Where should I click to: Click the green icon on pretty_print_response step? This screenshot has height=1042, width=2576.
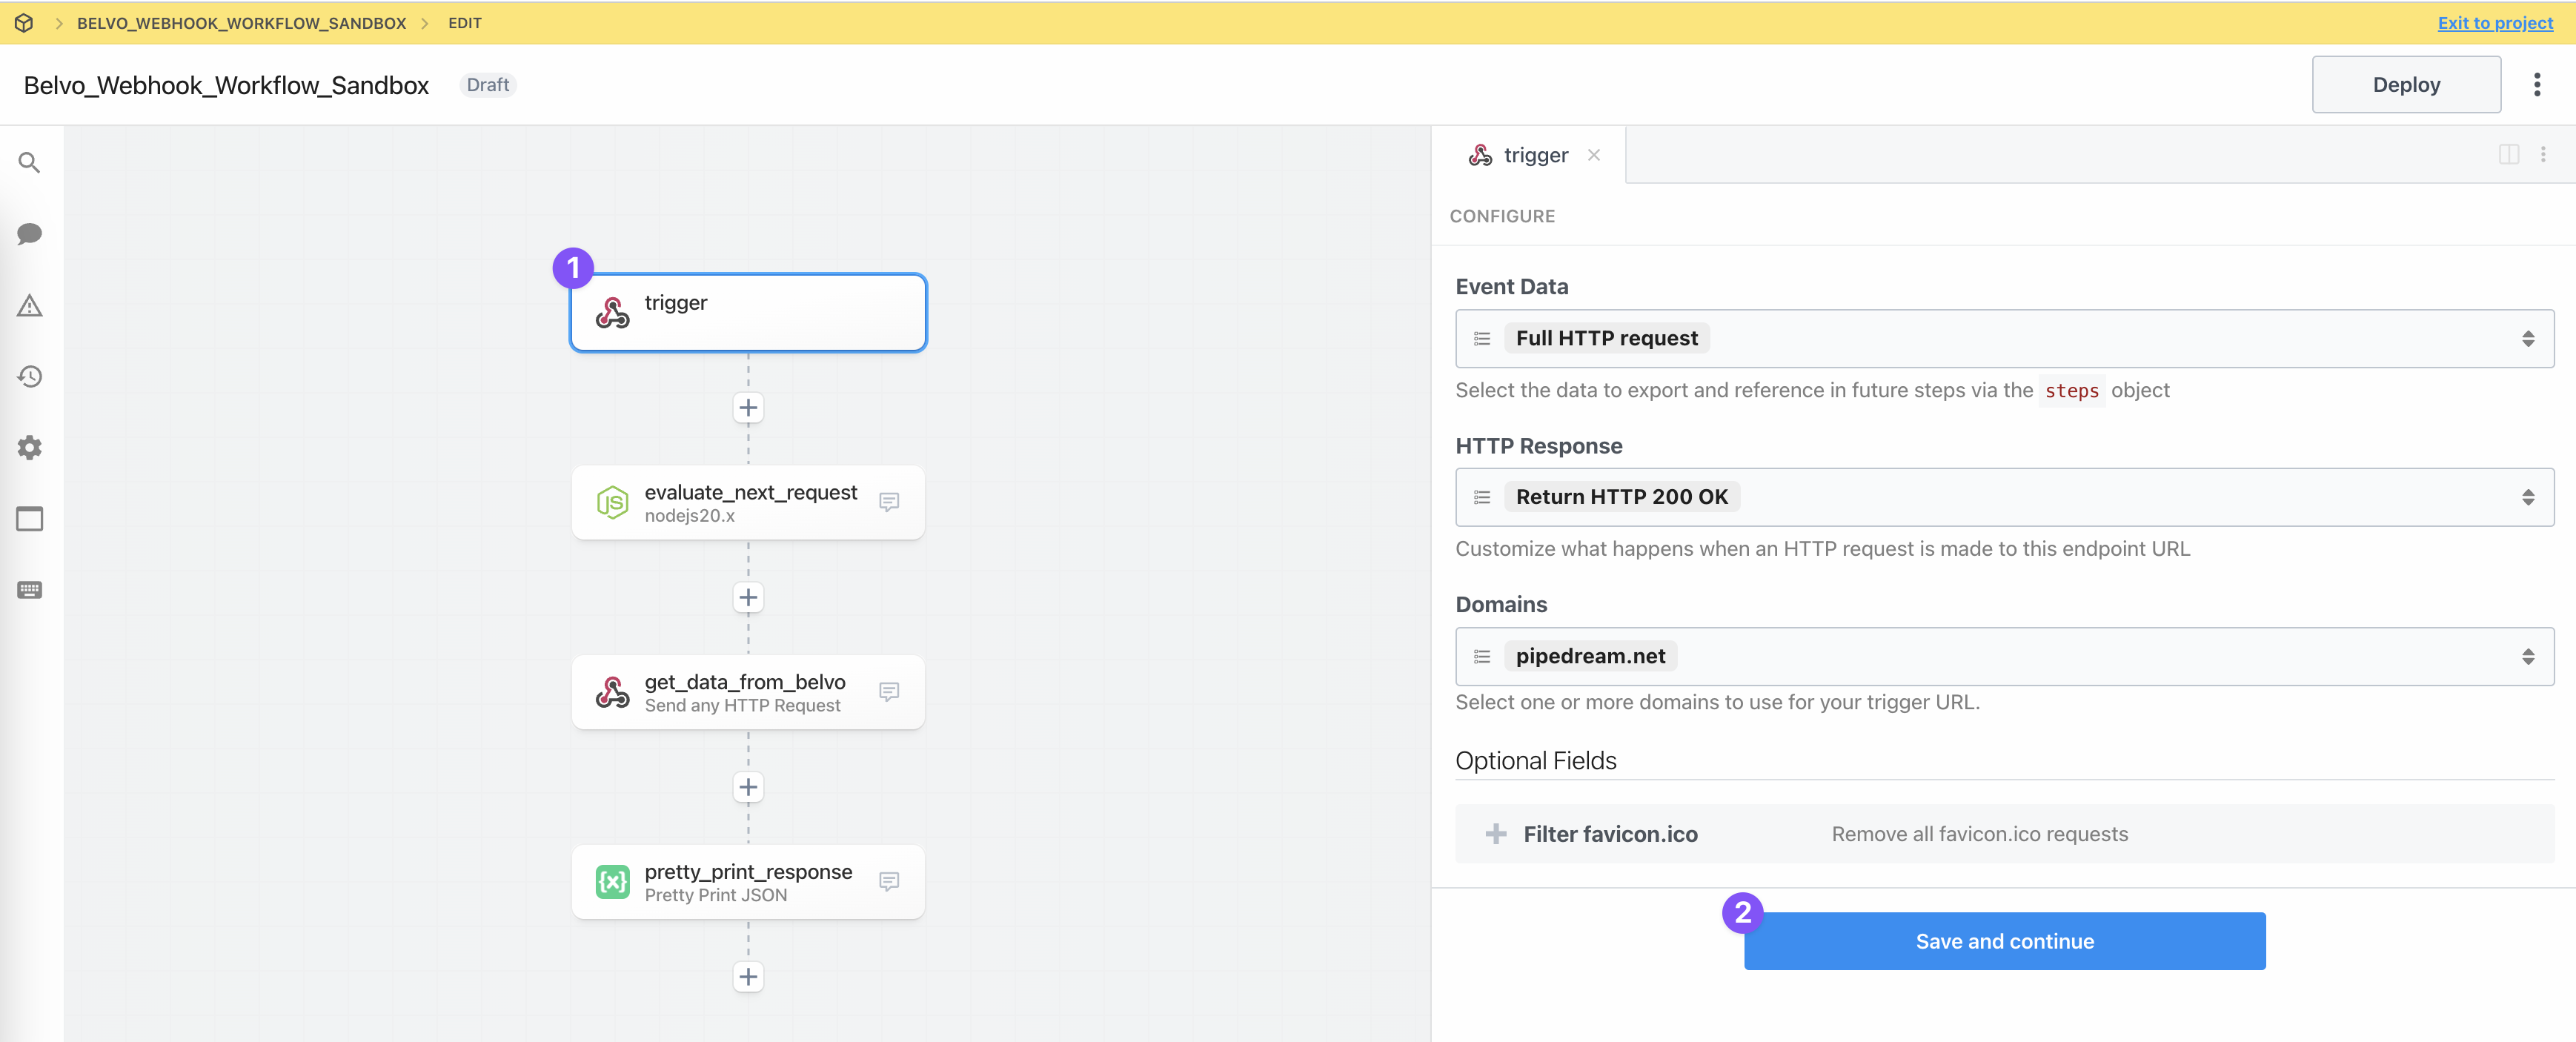pyautogui.click(x=612, y=882)
